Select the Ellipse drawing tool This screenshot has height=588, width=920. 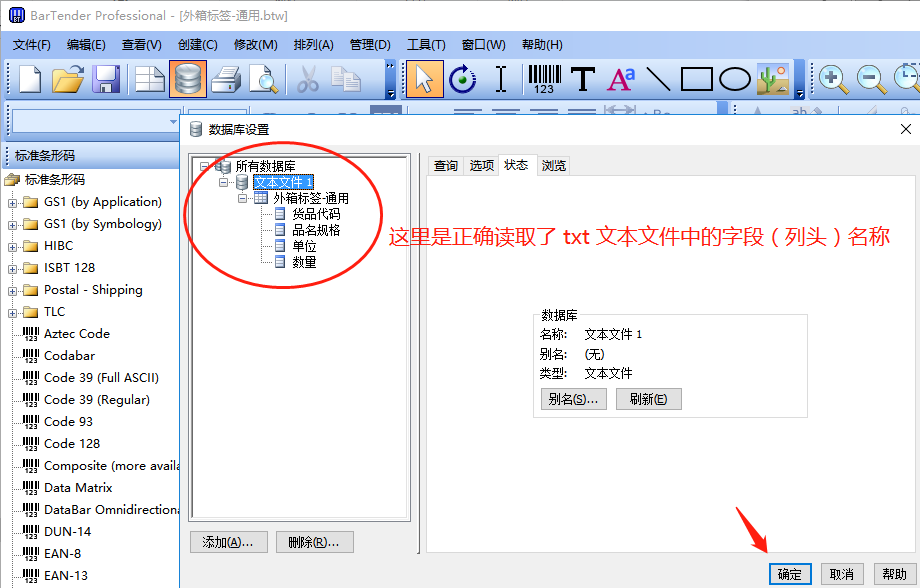(x=735, y=79)
